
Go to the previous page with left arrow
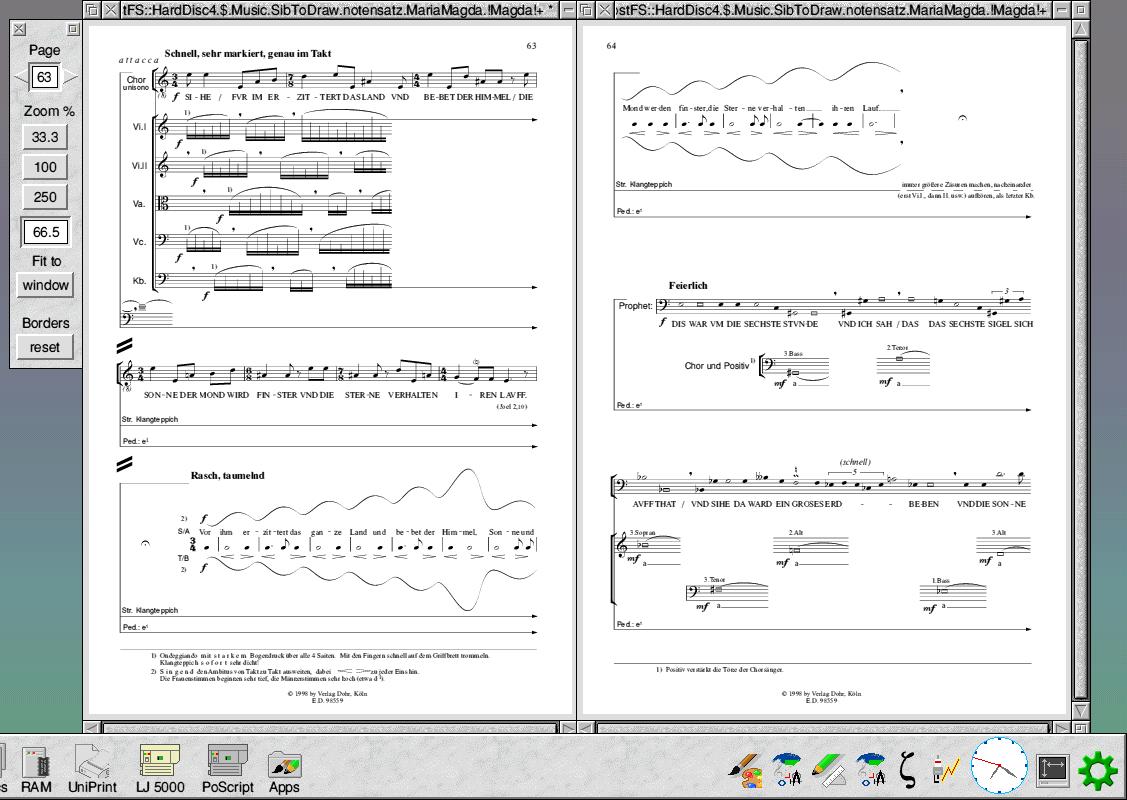coord(21,77)
